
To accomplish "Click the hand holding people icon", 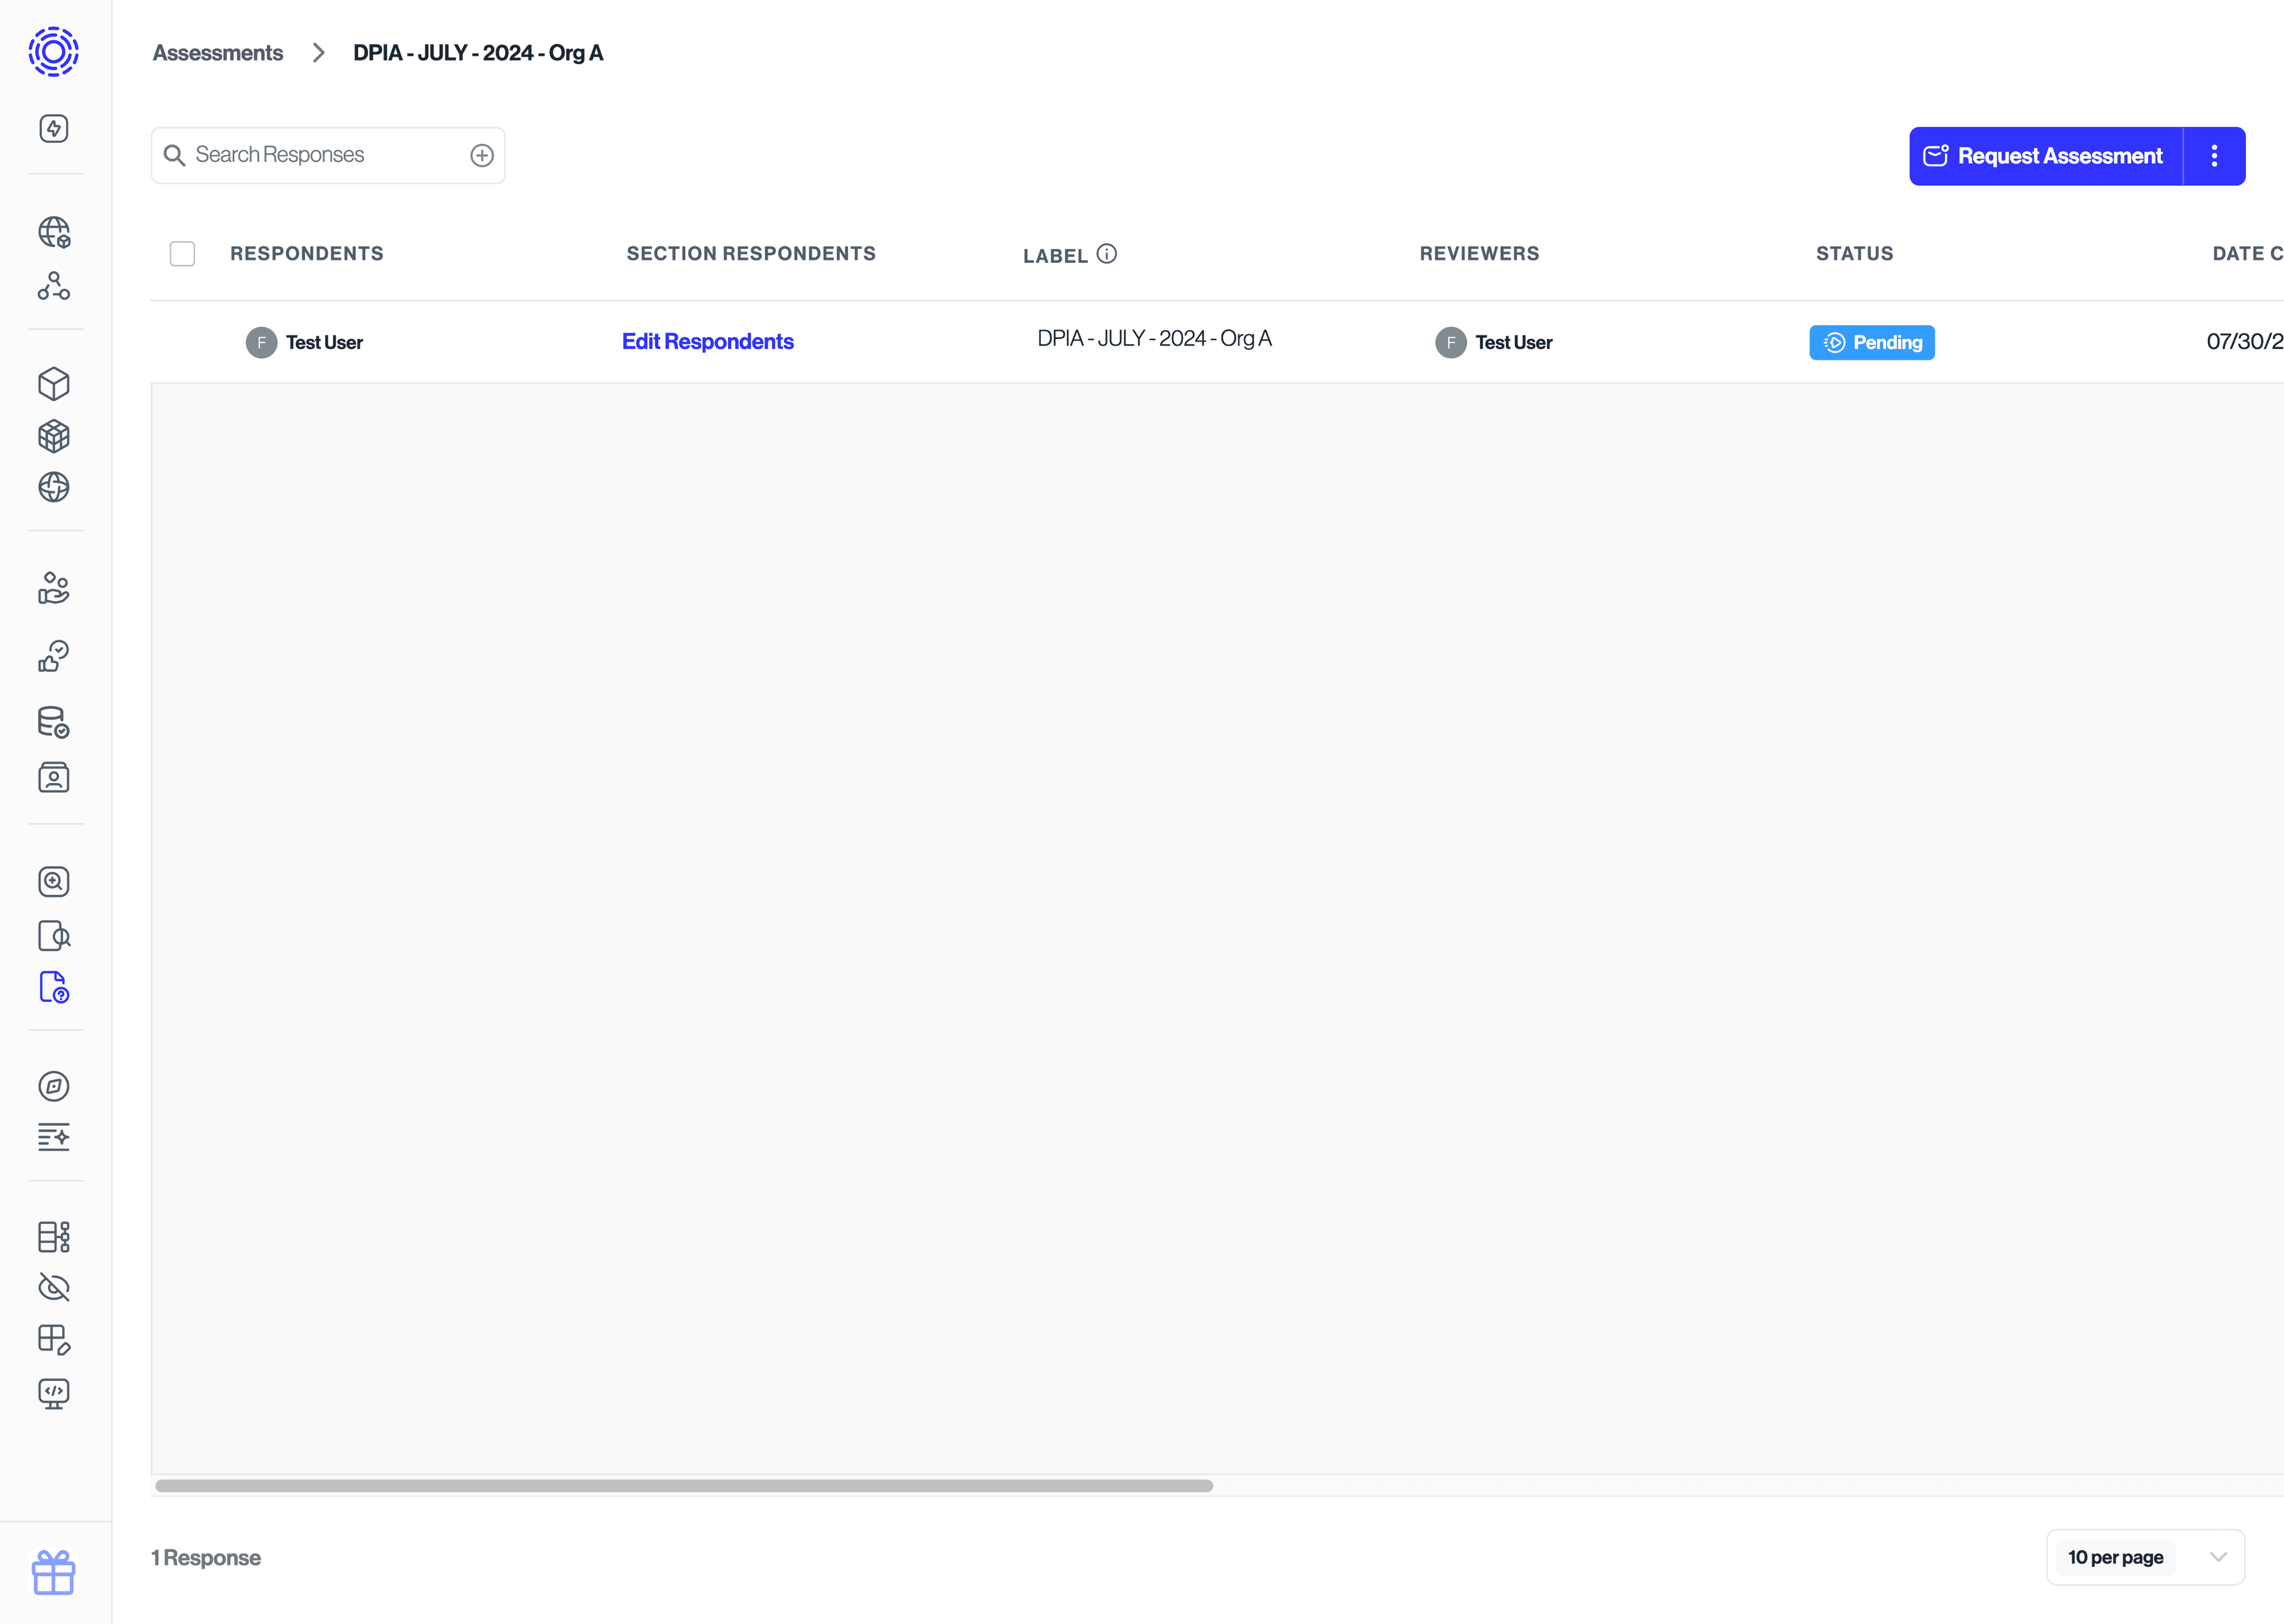I will [54, 588].
